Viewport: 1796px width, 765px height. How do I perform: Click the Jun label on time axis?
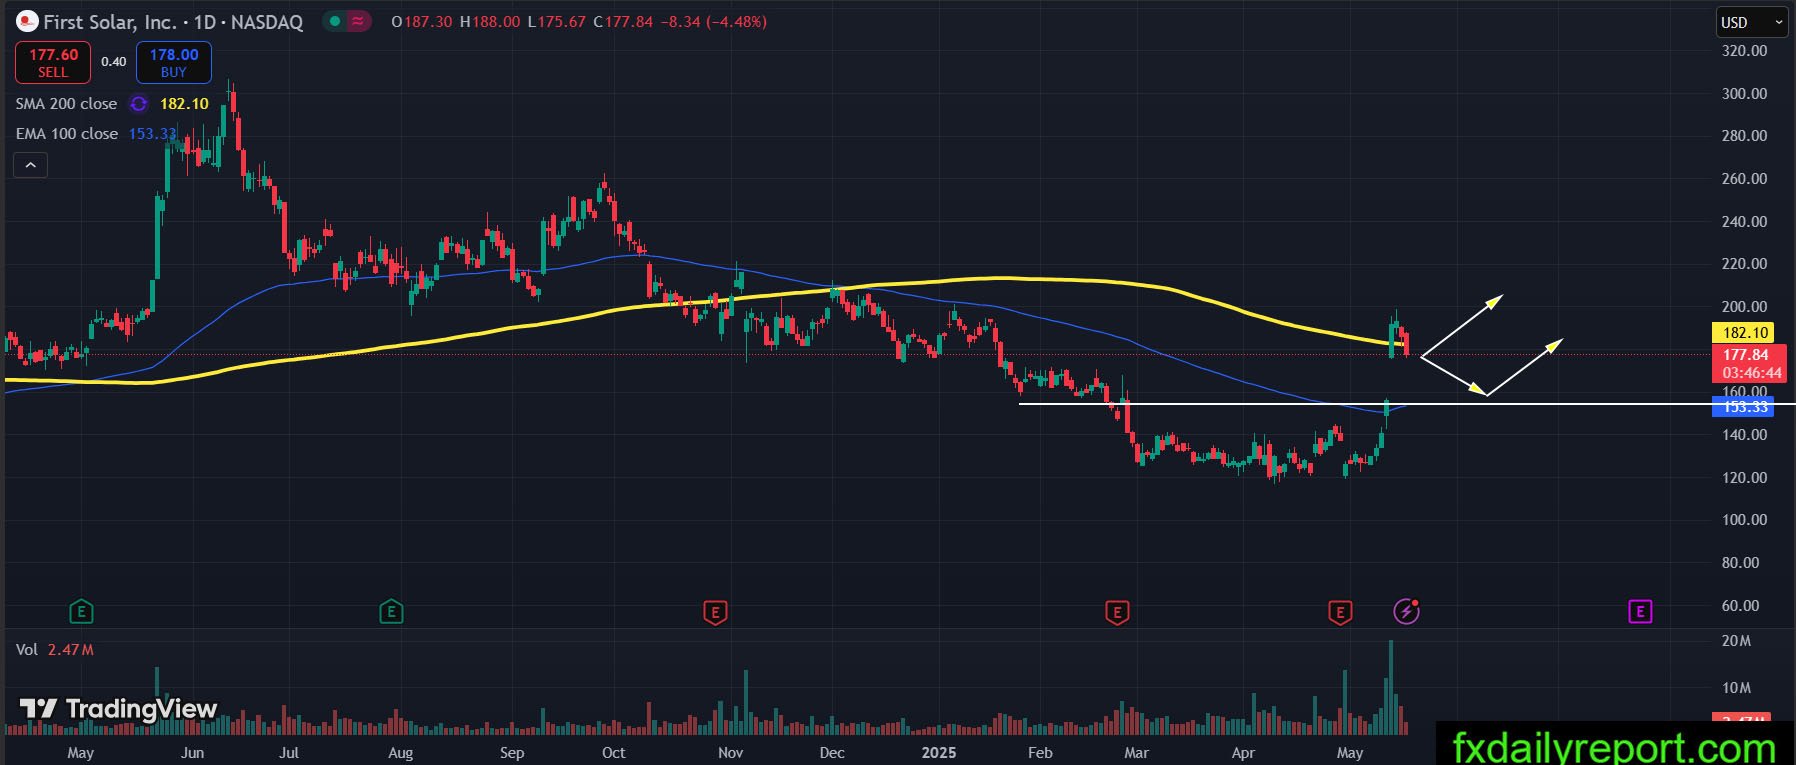point(192,753)
